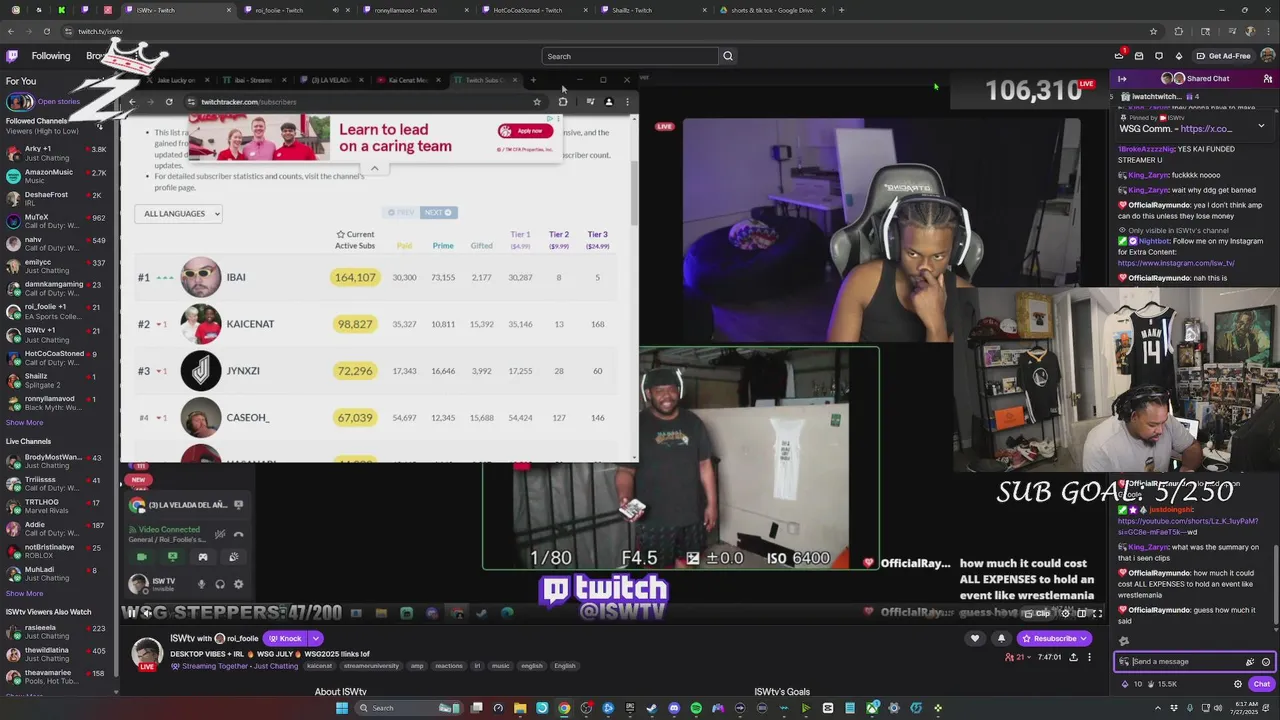This screenshot has height=720, width=1280.
Task: Reload the twitch.tv page
Action: (x=46, y=31)
